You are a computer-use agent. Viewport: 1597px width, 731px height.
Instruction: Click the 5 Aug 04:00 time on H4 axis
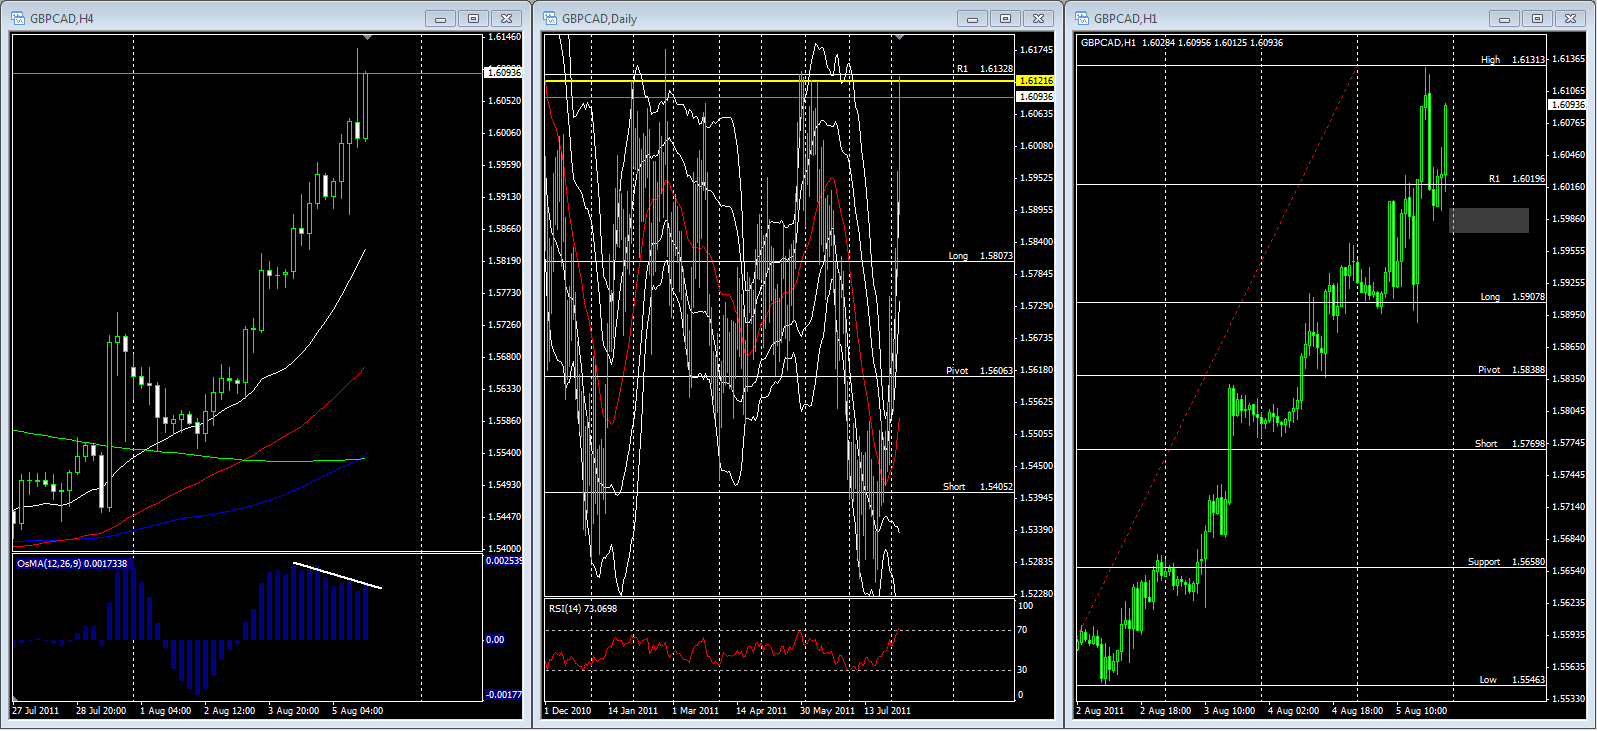[357, 711]
